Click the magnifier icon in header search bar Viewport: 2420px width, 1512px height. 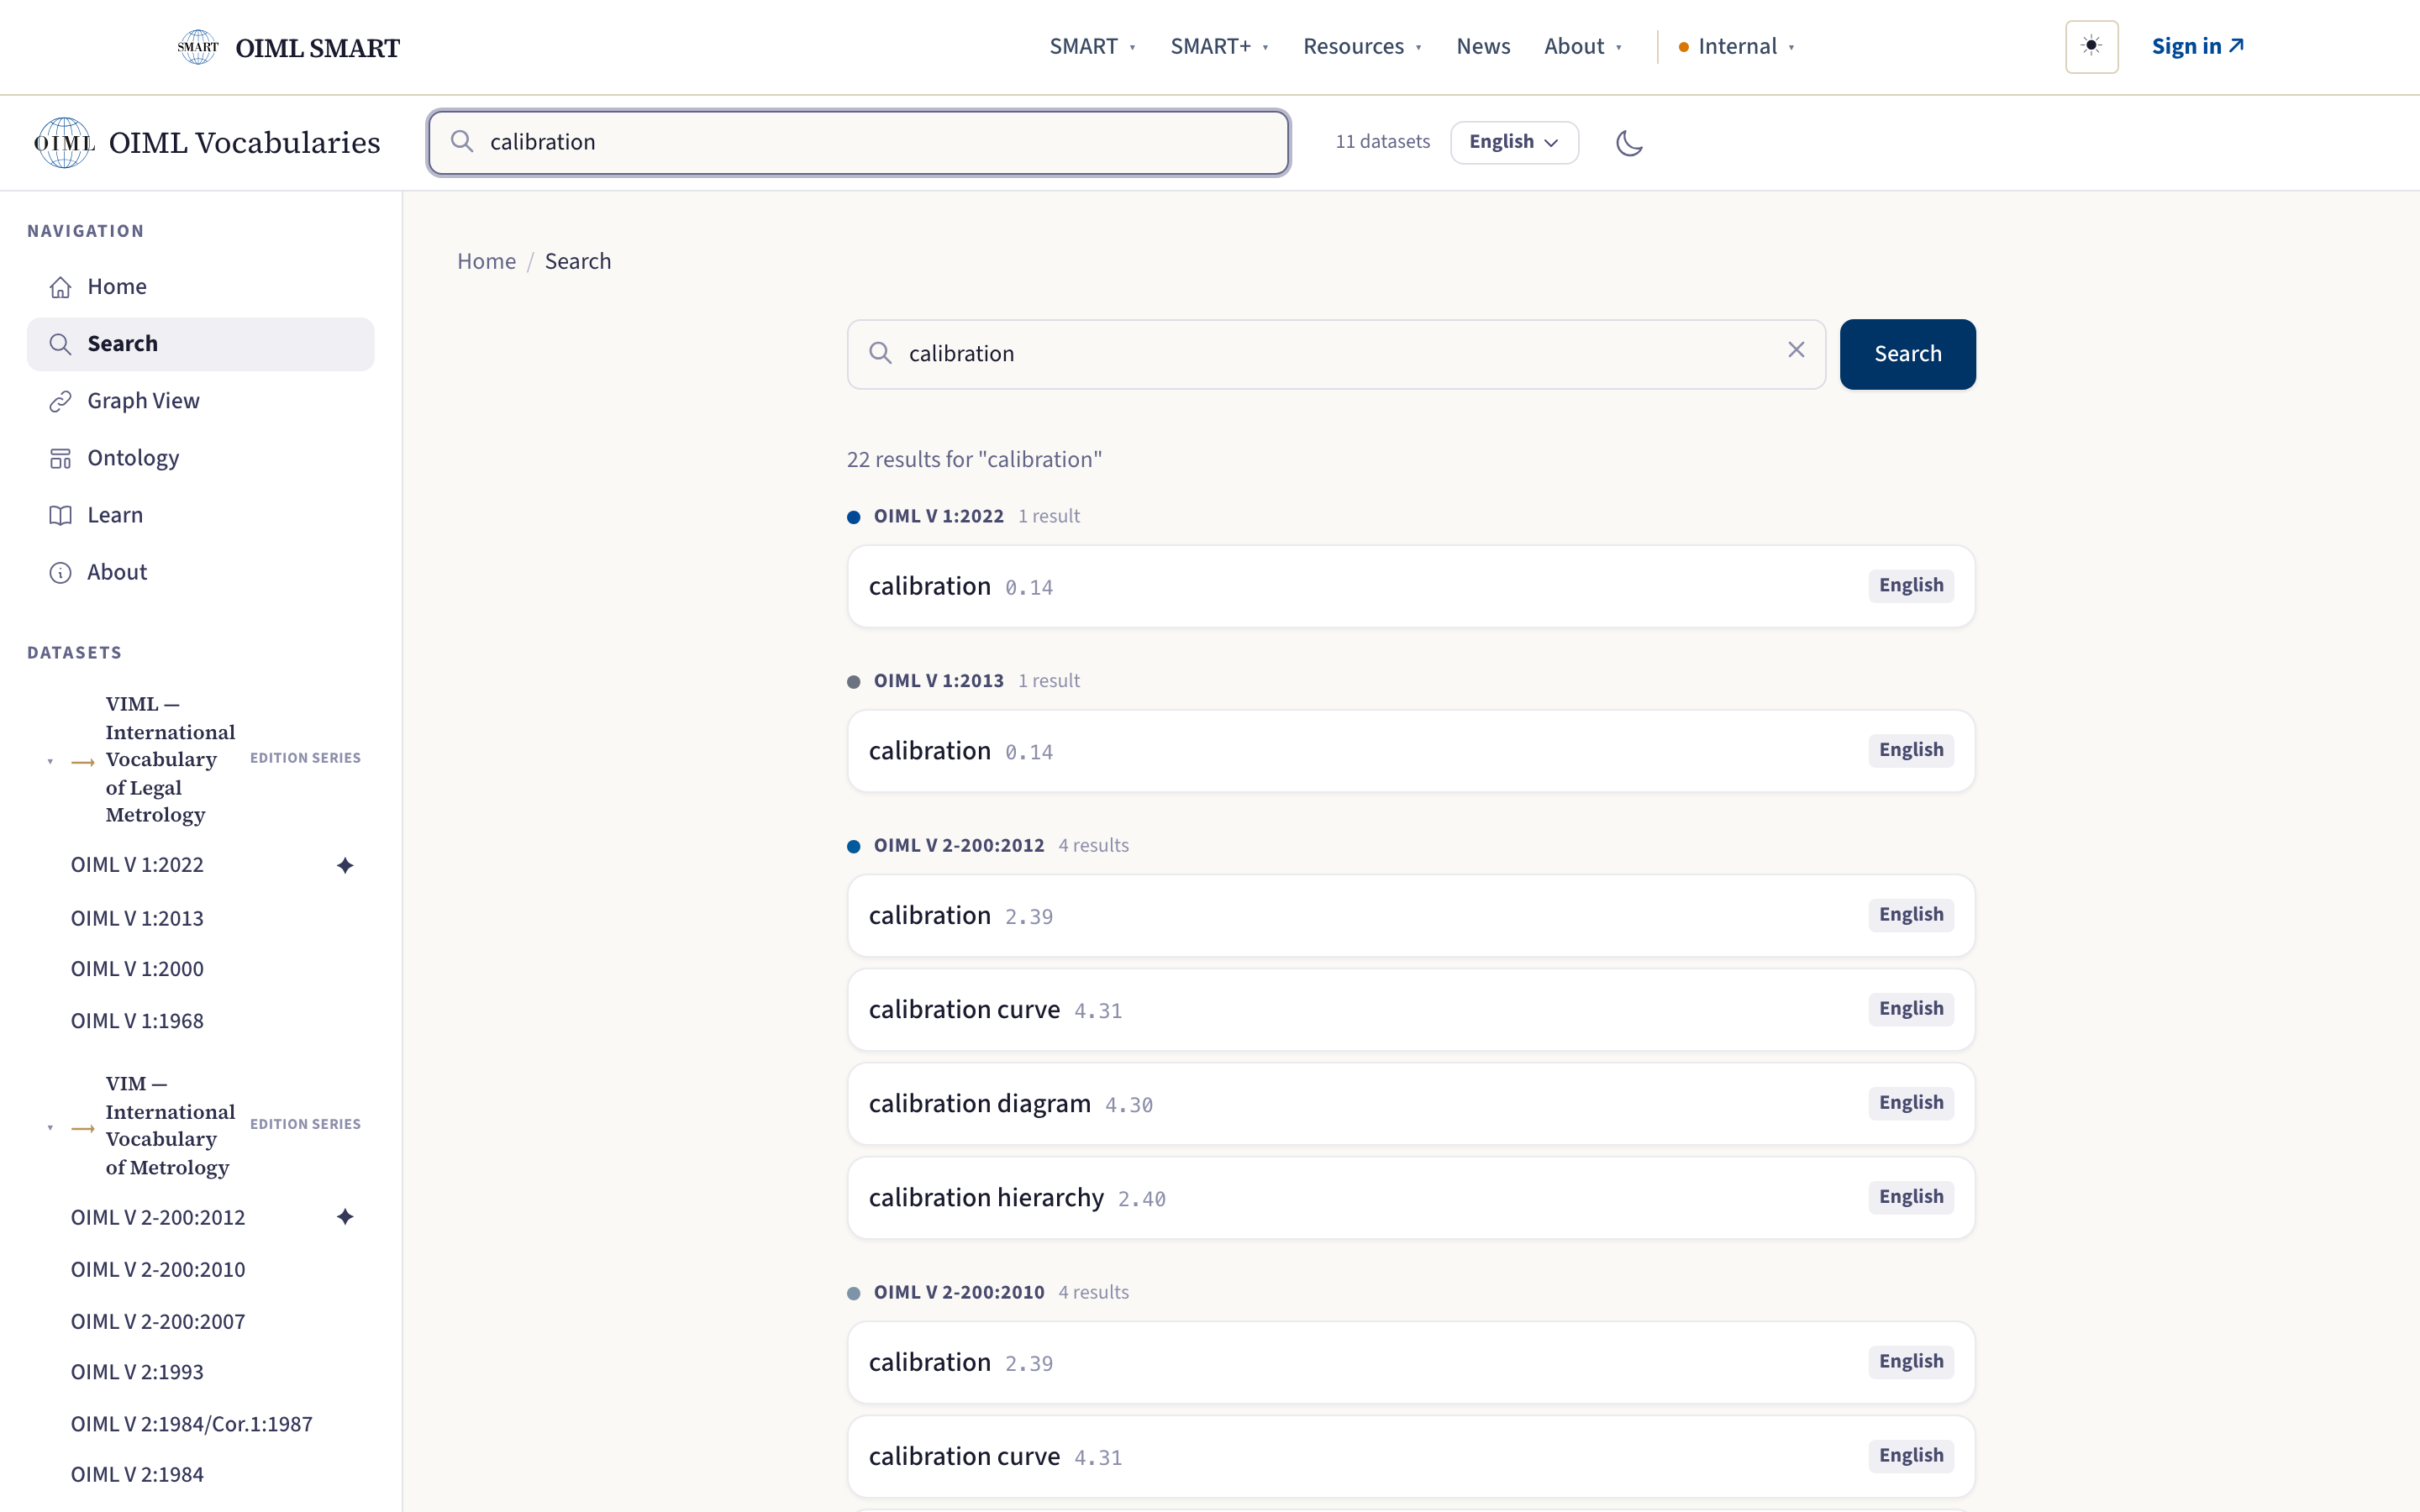(x=462, y=142)
